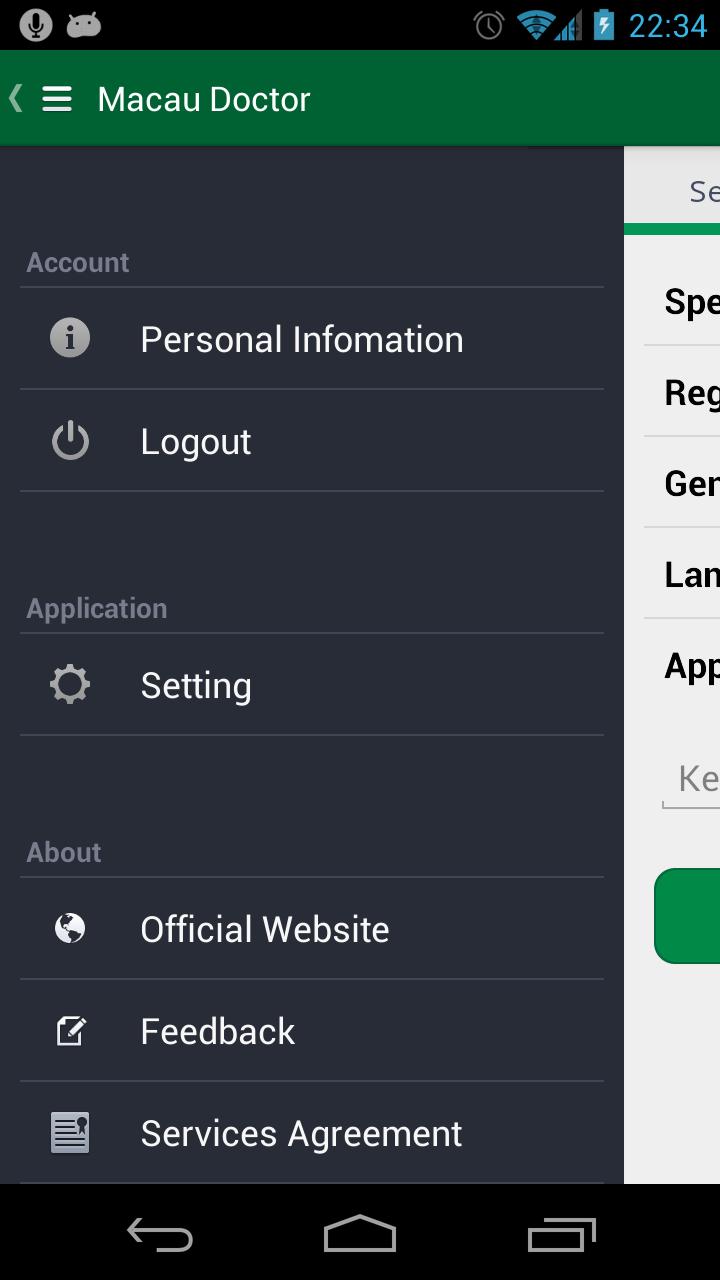Open the Setting menu item
The height and width of the screenshot is (1280, 720).
click(196, 686)
